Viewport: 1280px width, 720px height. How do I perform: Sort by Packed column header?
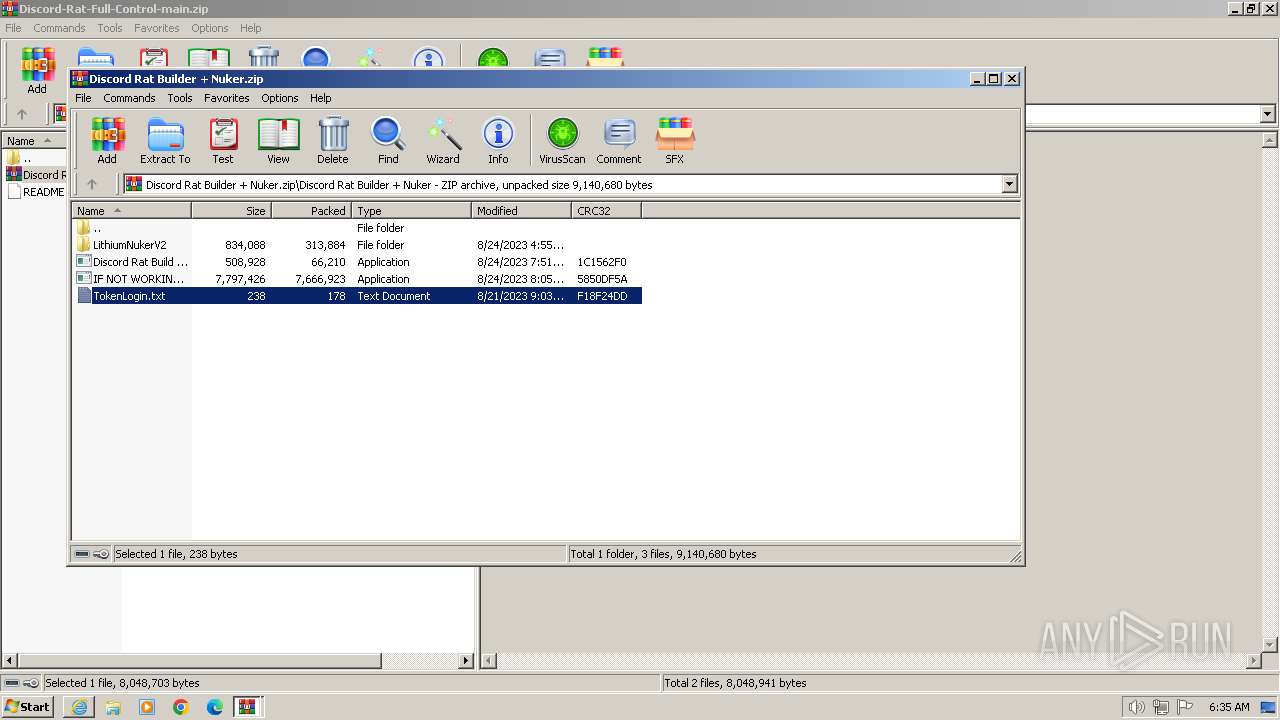(x=312, y=211)
